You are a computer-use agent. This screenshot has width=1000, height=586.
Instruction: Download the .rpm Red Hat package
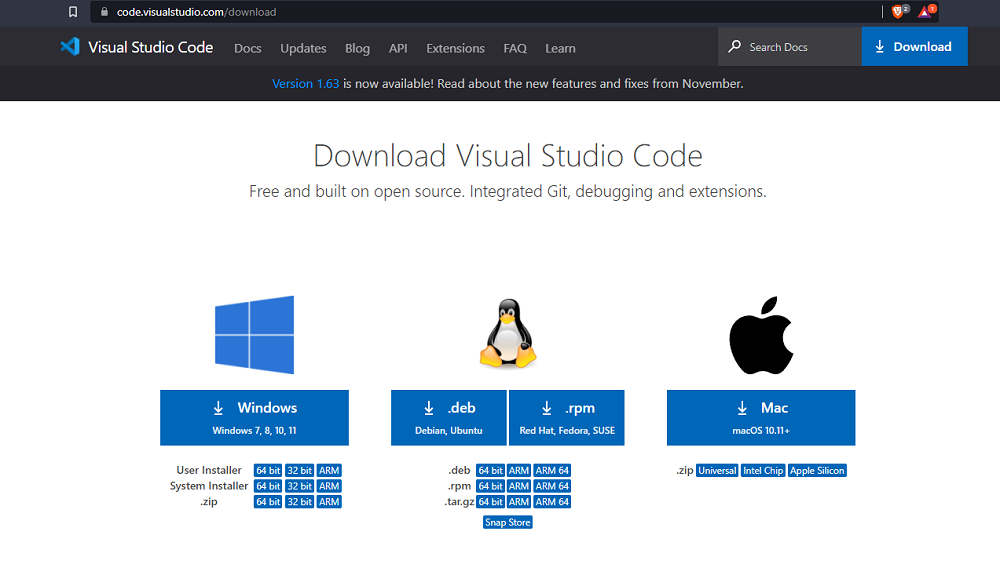(567, 417)
